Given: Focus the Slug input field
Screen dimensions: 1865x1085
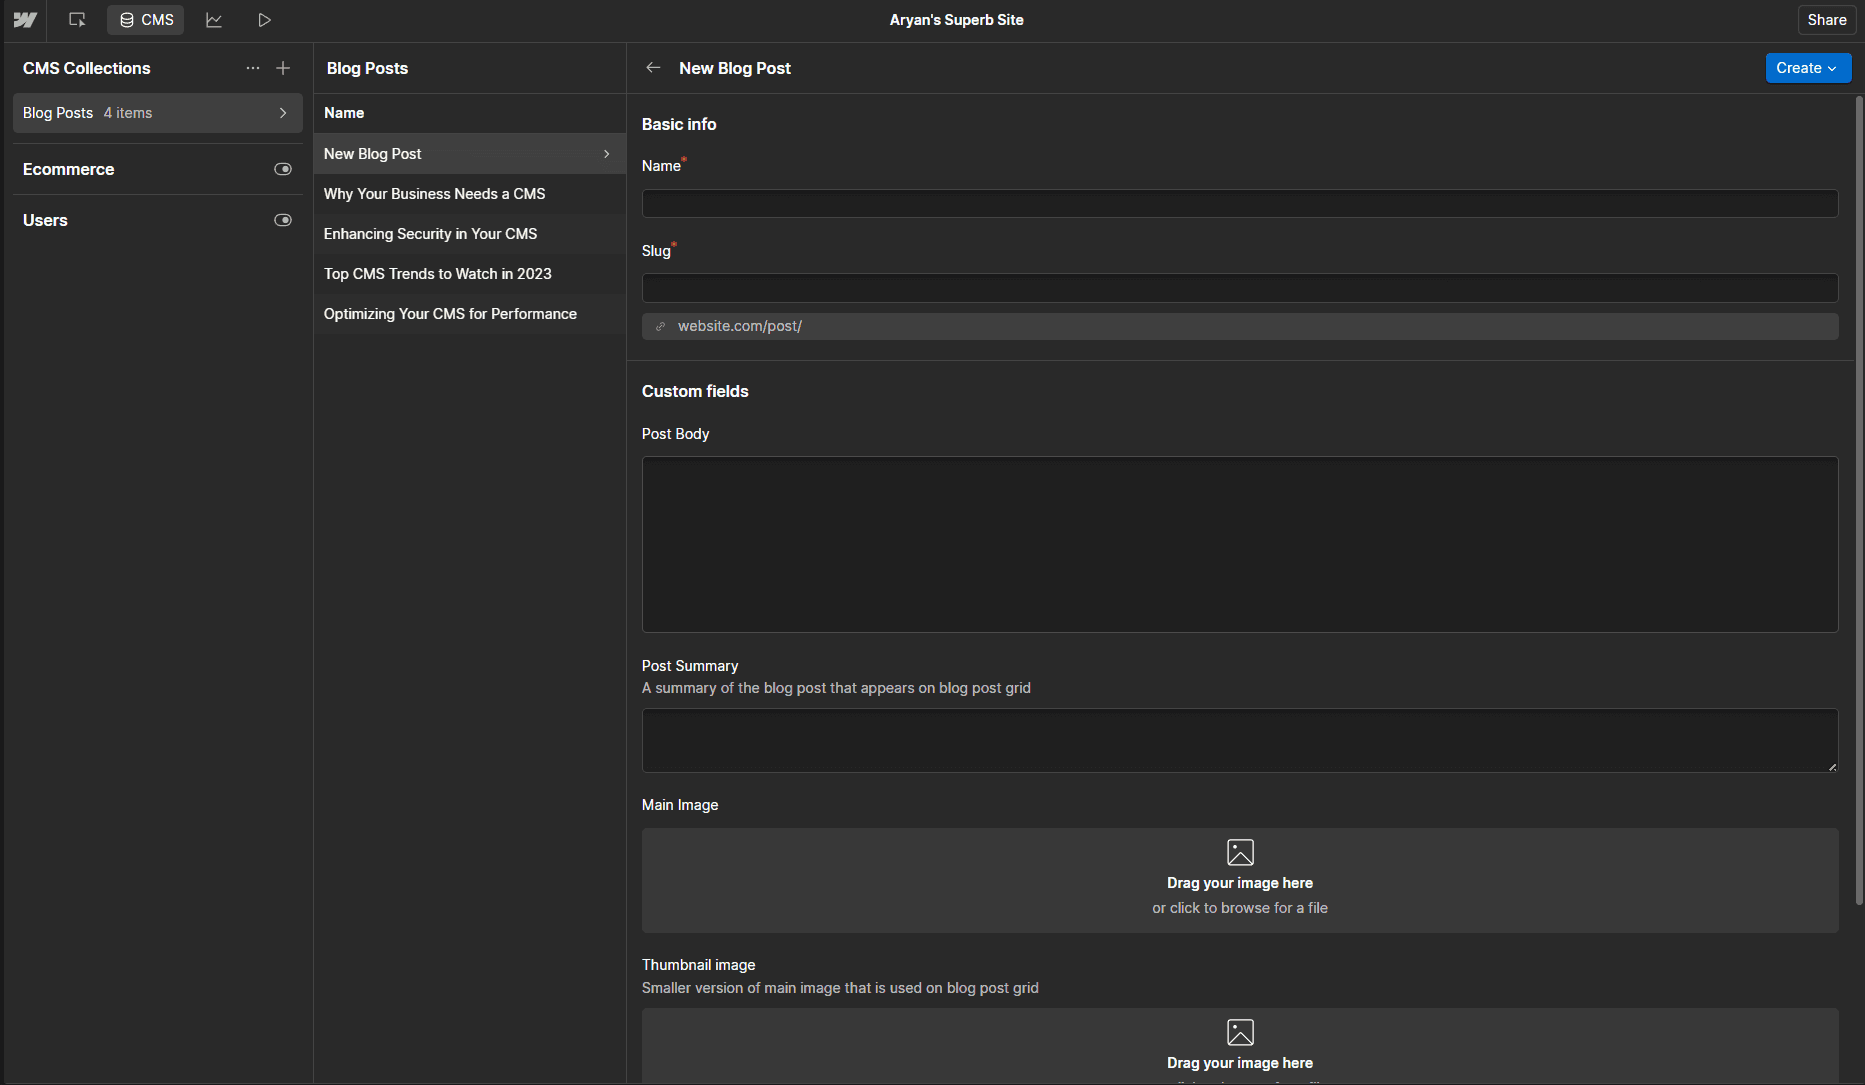Looking at the screenshot, I should [1240, 288].
